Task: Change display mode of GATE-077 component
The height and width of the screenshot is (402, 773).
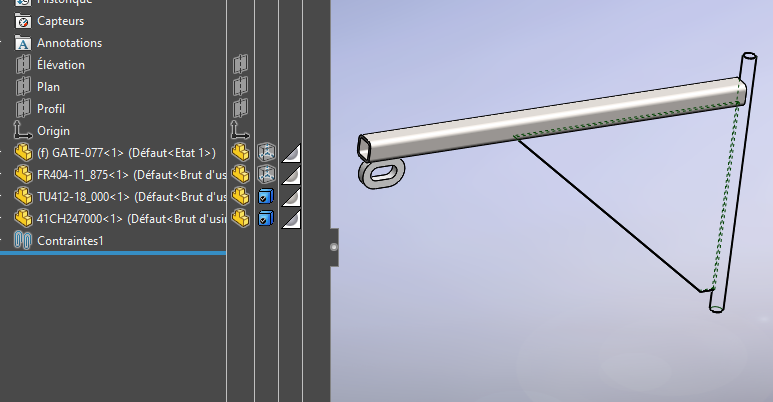Action: coord(266,152)
